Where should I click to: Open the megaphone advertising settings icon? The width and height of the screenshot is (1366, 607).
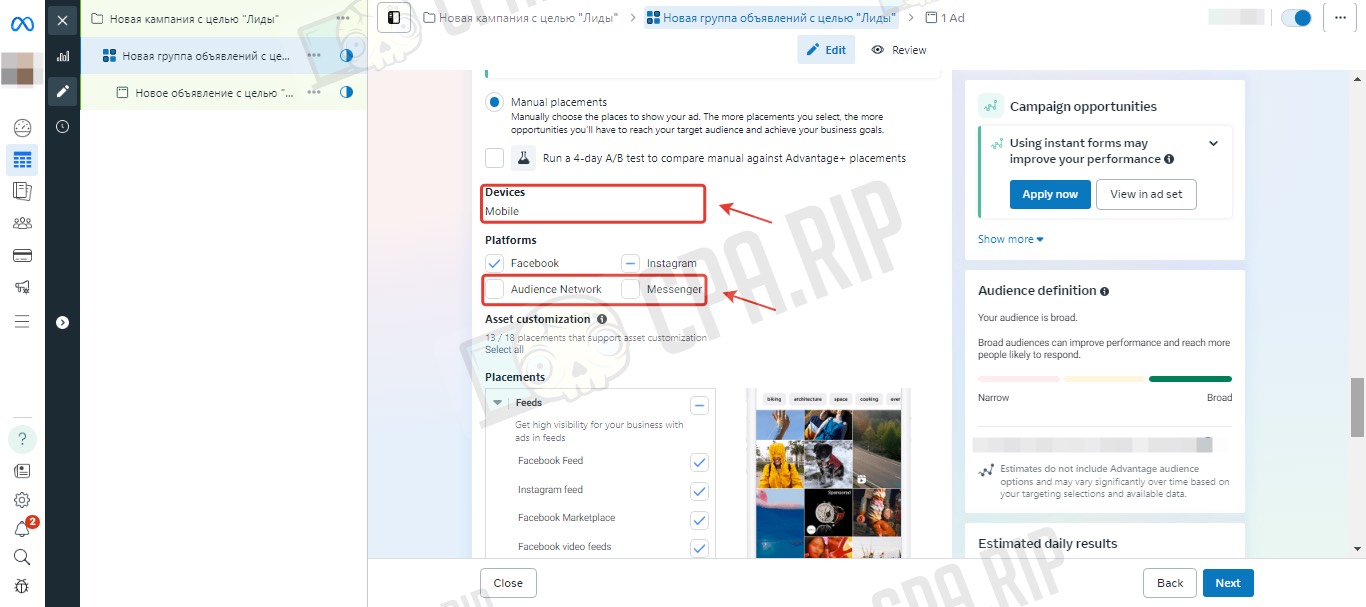coord(22,287)
